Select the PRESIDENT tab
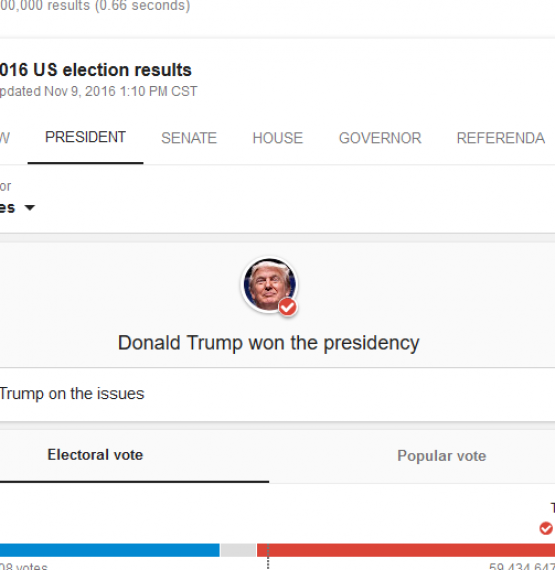The image size is (555, 570). click(85, 137)
